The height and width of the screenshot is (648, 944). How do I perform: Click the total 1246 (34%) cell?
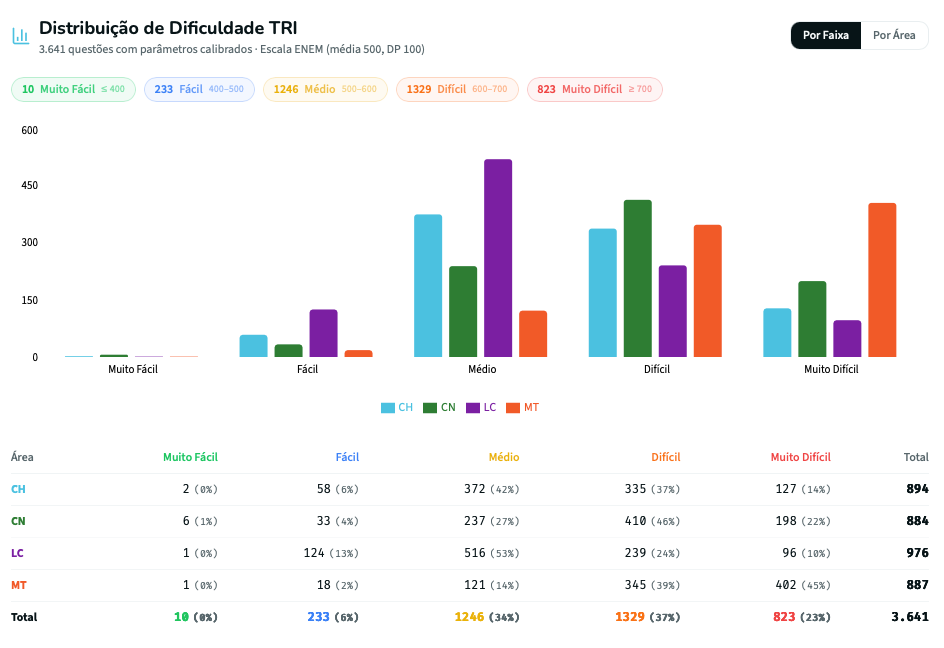point(486,617)
